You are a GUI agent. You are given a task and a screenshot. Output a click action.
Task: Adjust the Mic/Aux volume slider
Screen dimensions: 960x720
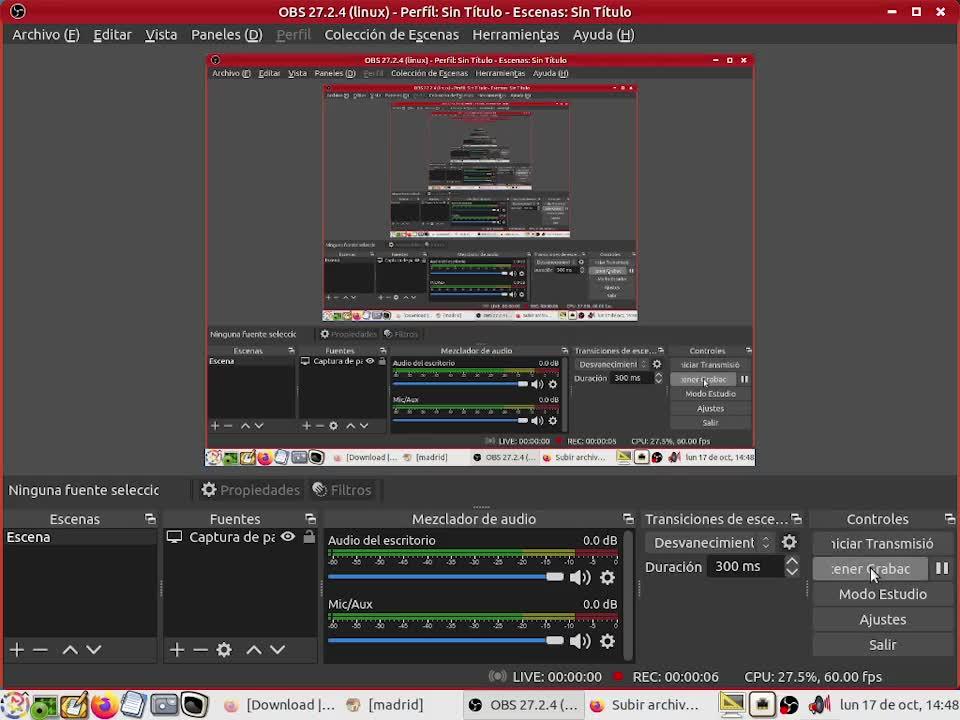click(x=445, y=640)
